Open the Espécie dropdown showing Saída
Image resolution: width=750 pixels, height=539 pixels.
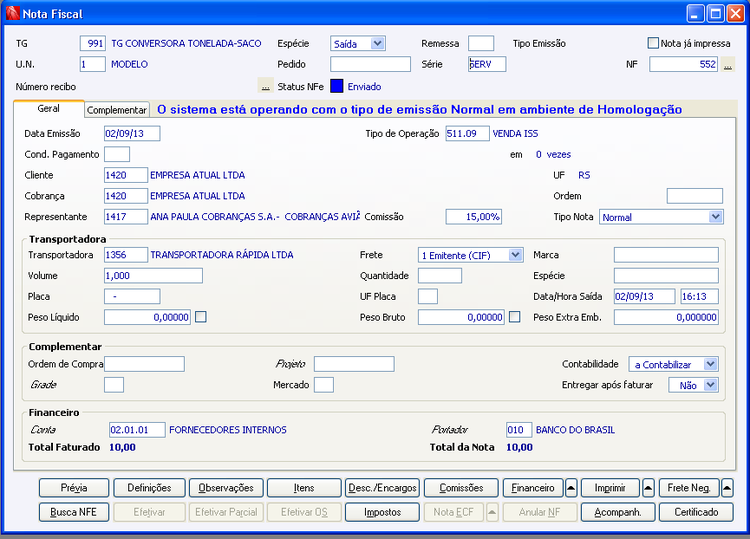coord(377,44)
